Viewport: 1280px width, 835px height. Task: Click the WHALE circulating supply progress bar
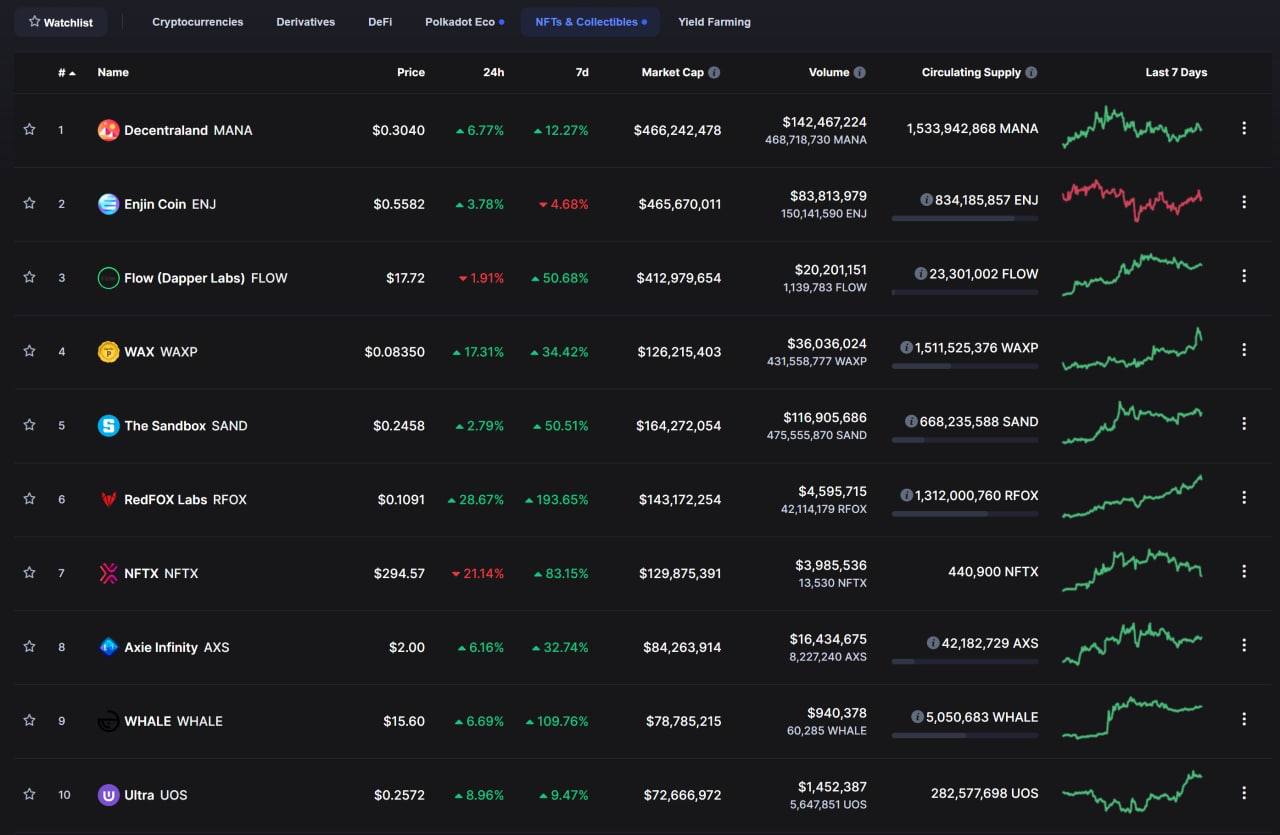(x=965, y=735)
